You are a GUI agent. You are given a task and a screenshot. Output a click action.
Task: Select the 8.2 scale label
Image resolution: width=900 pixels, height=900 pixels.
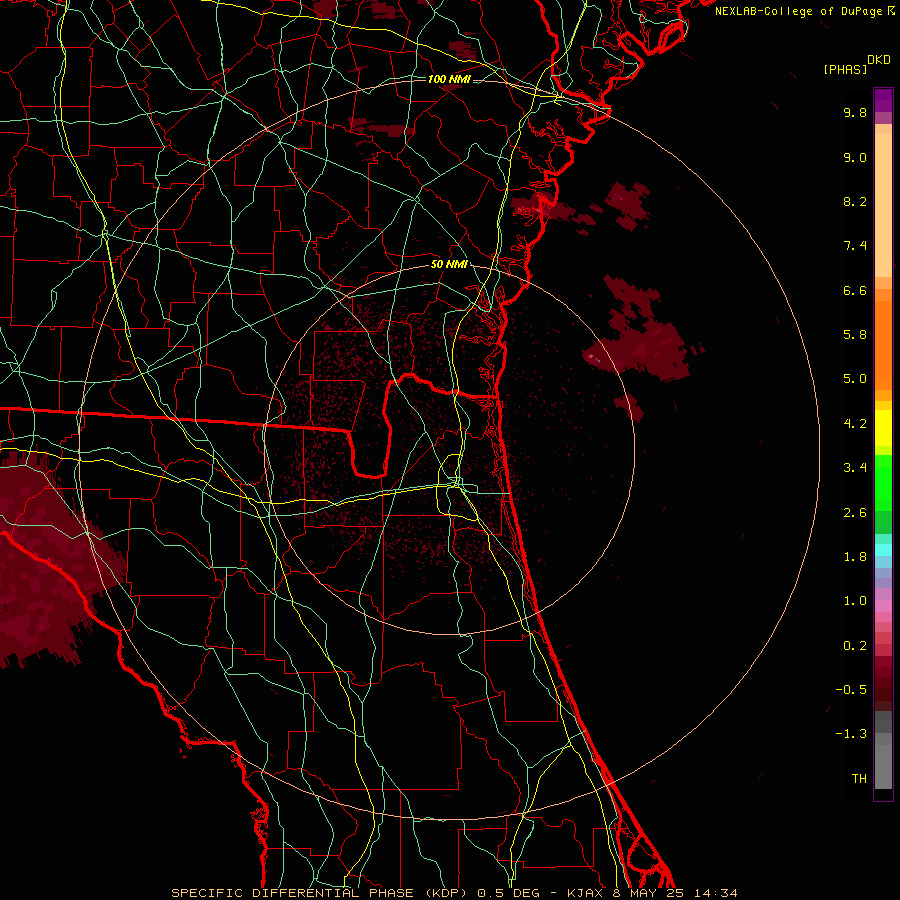pyautogui.click(x=855, y=201)
